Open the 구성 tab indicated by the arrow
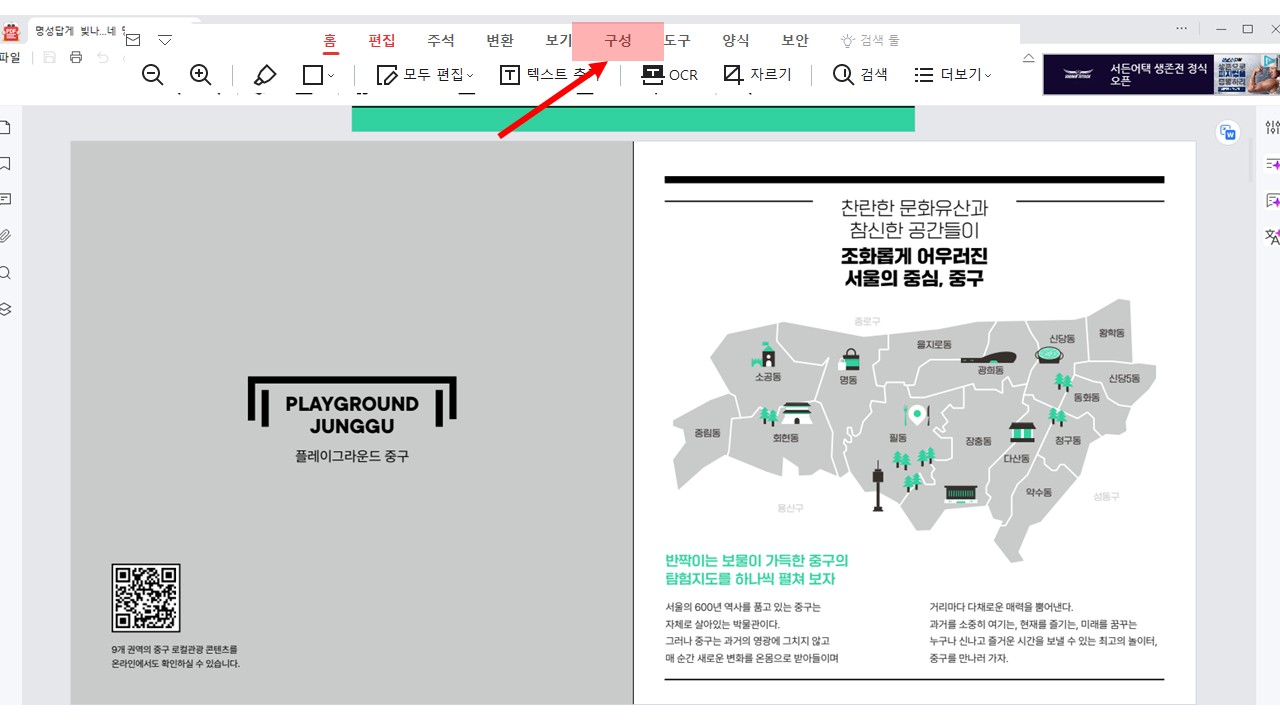The image size is (1280, 720). pyautogui.click(x=617, y=40)
